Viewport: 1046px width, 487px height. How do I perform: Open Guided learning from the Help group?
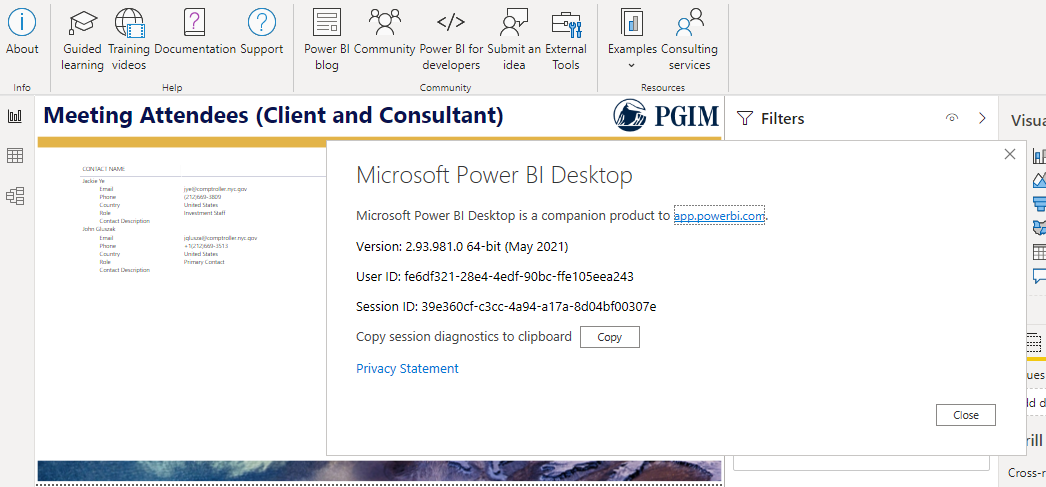click(82, 40)
